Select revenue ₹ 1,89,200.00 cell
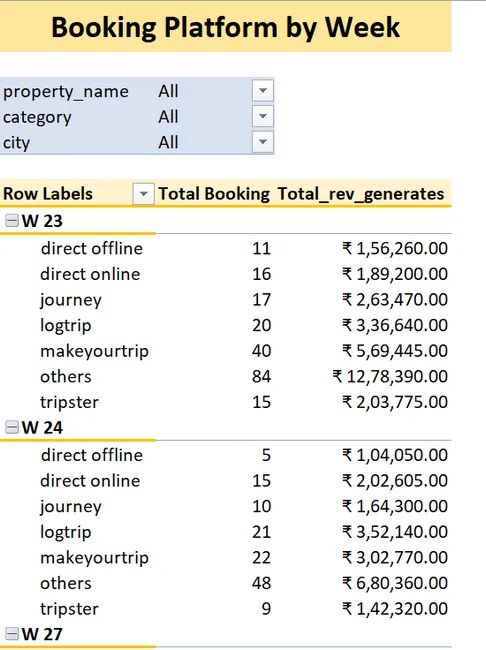This screenshot has height=650, width=486. click(395, 274)
